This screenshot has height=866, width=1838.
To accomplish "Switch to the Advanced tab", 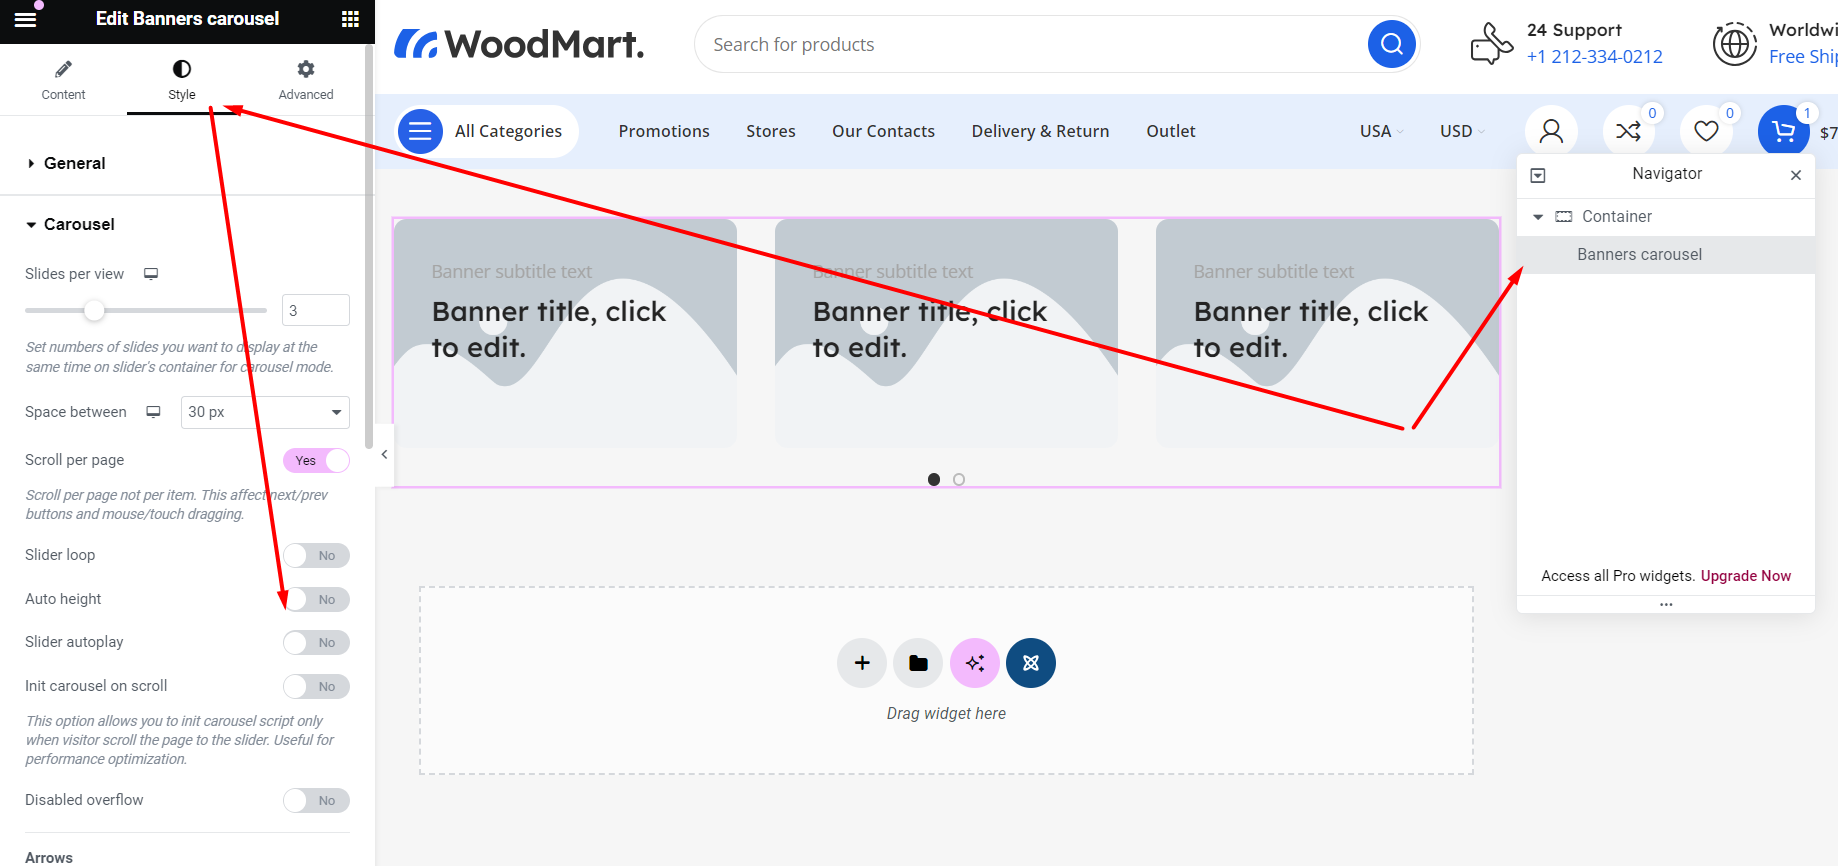I will [x=306, y=79].
